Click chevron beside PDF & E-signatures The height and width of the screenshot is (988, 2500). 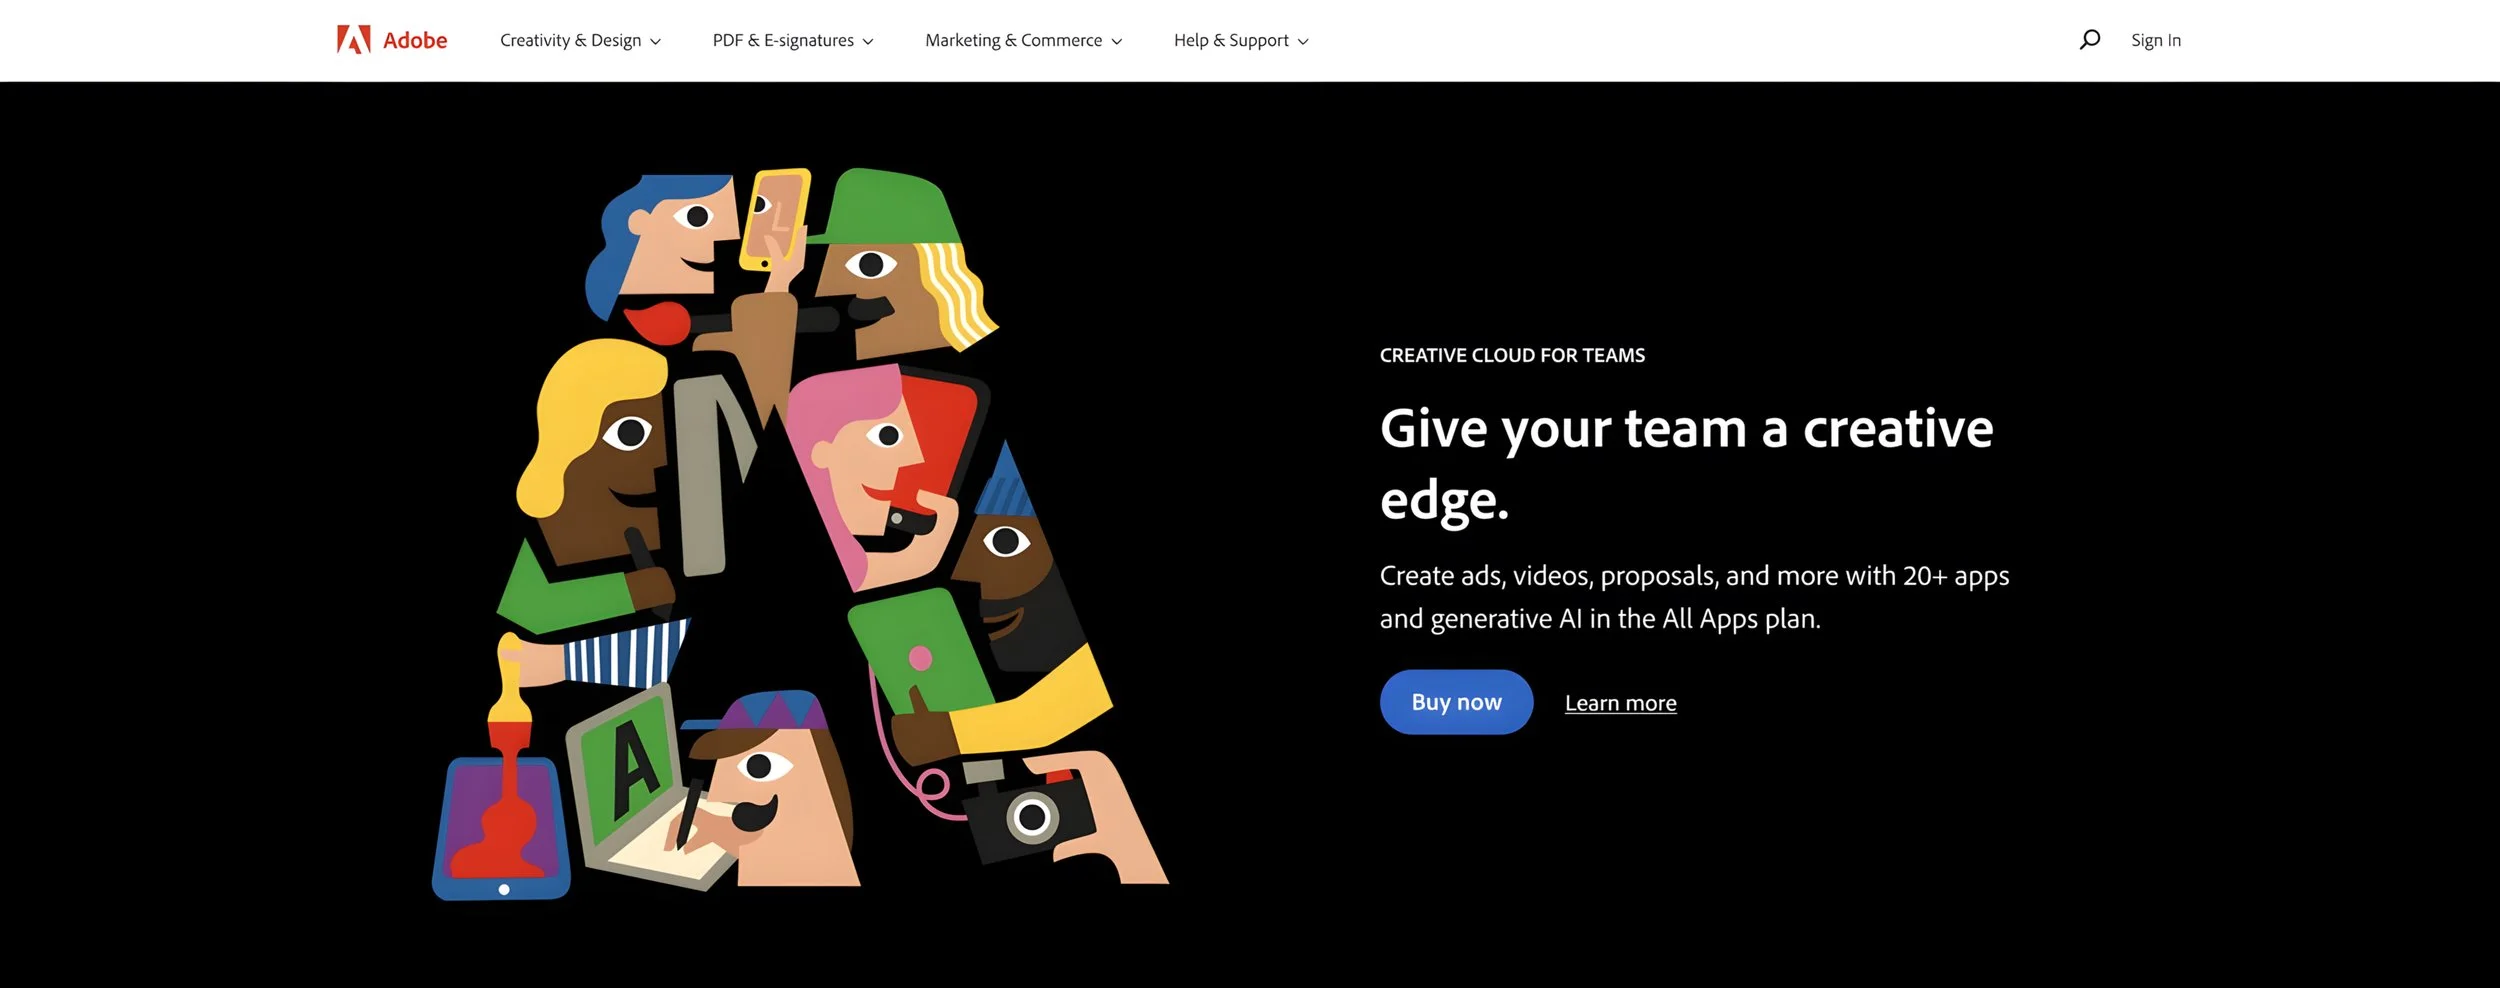click(868, 42)
